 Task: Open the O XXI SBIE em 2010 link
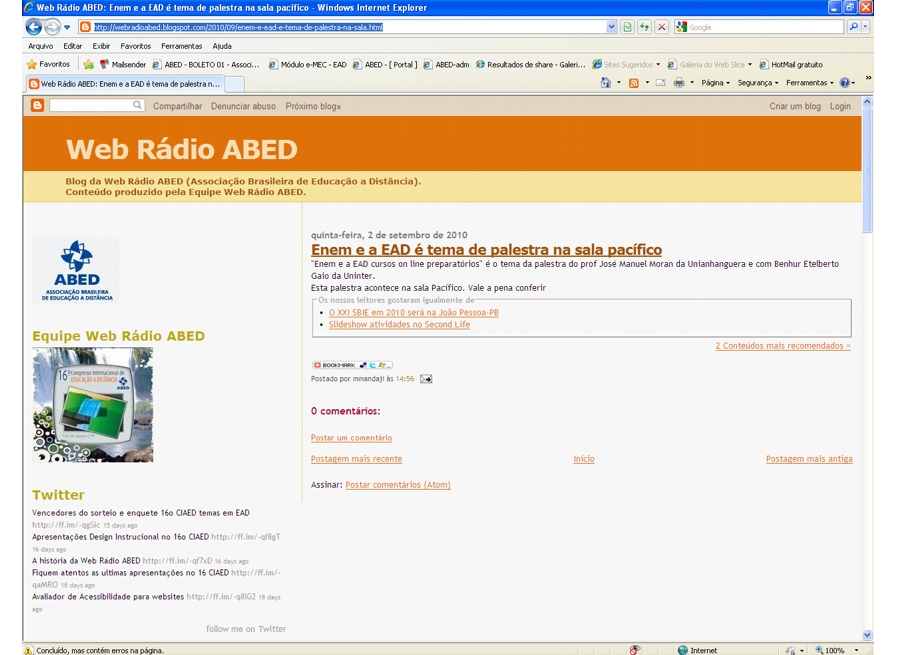point(413,313)
